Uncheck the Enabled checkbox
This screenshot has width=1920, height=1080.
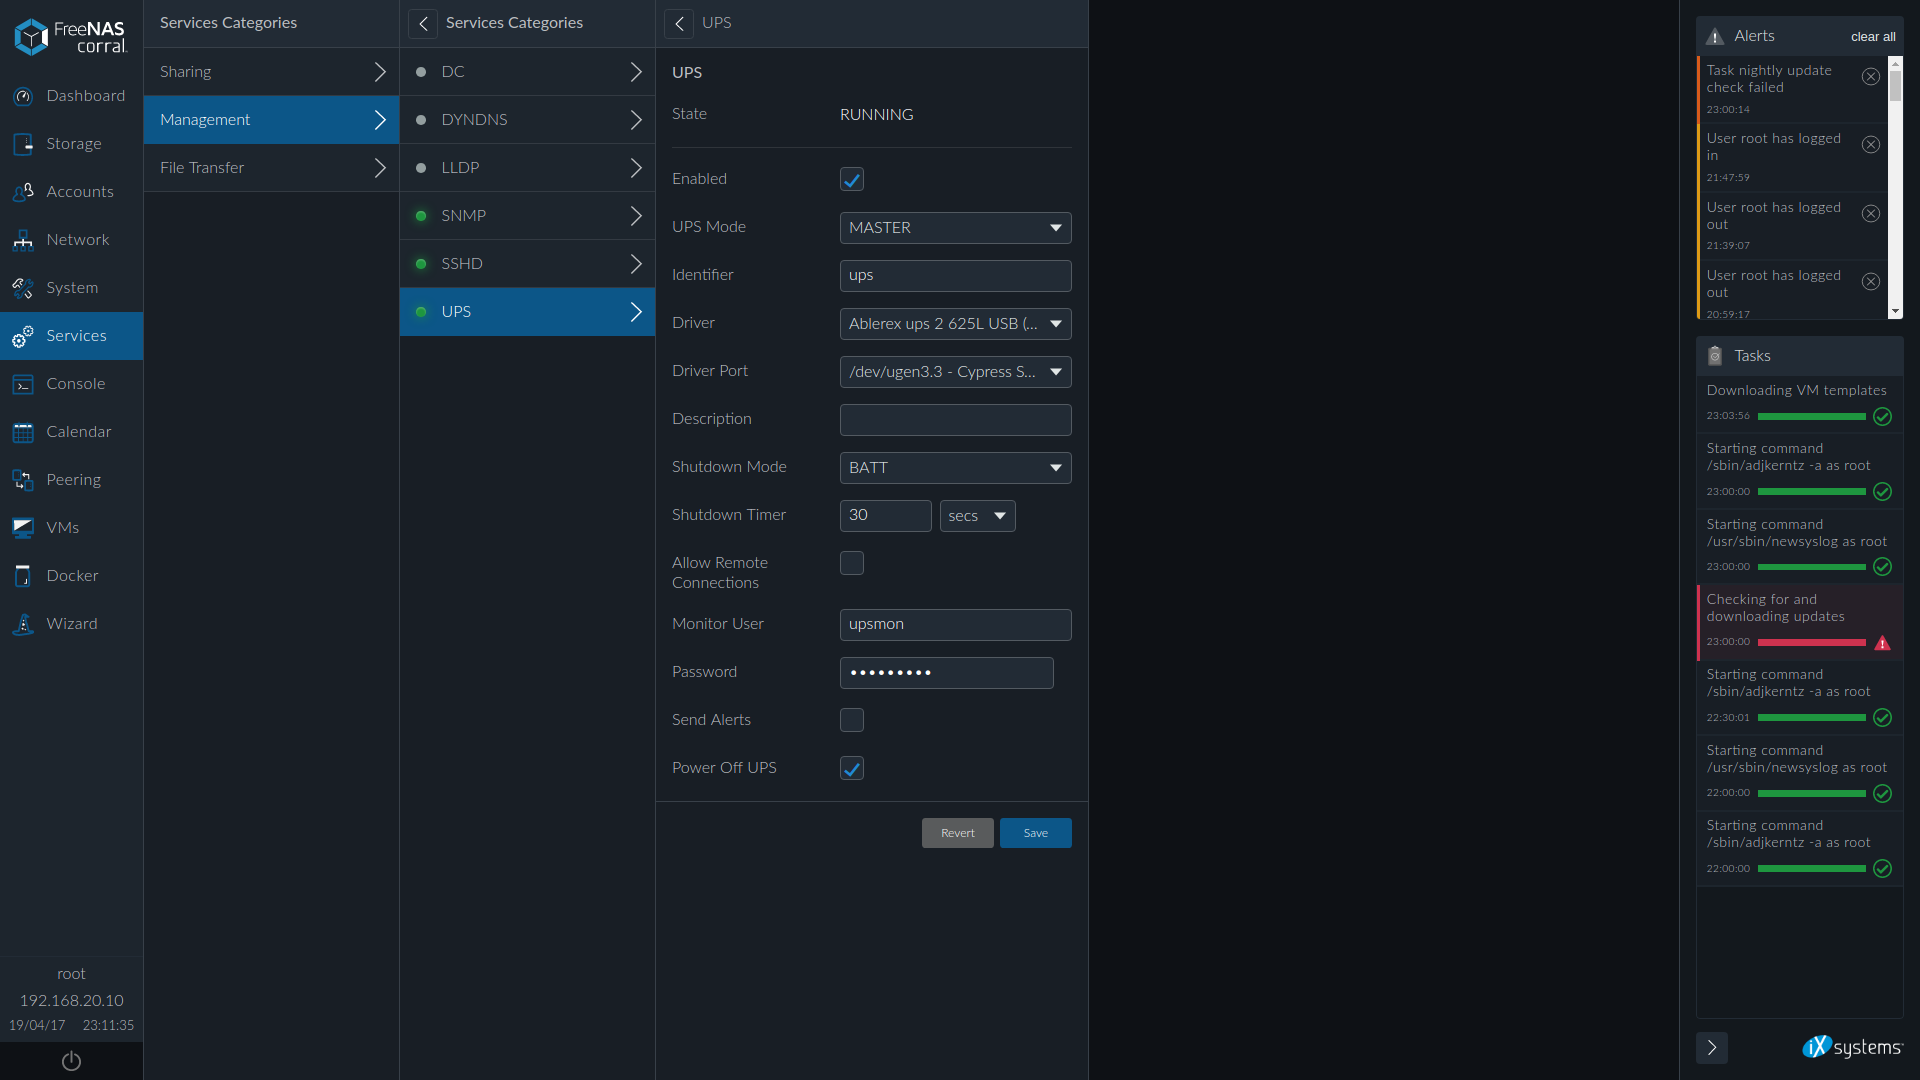tap(851, 180)
